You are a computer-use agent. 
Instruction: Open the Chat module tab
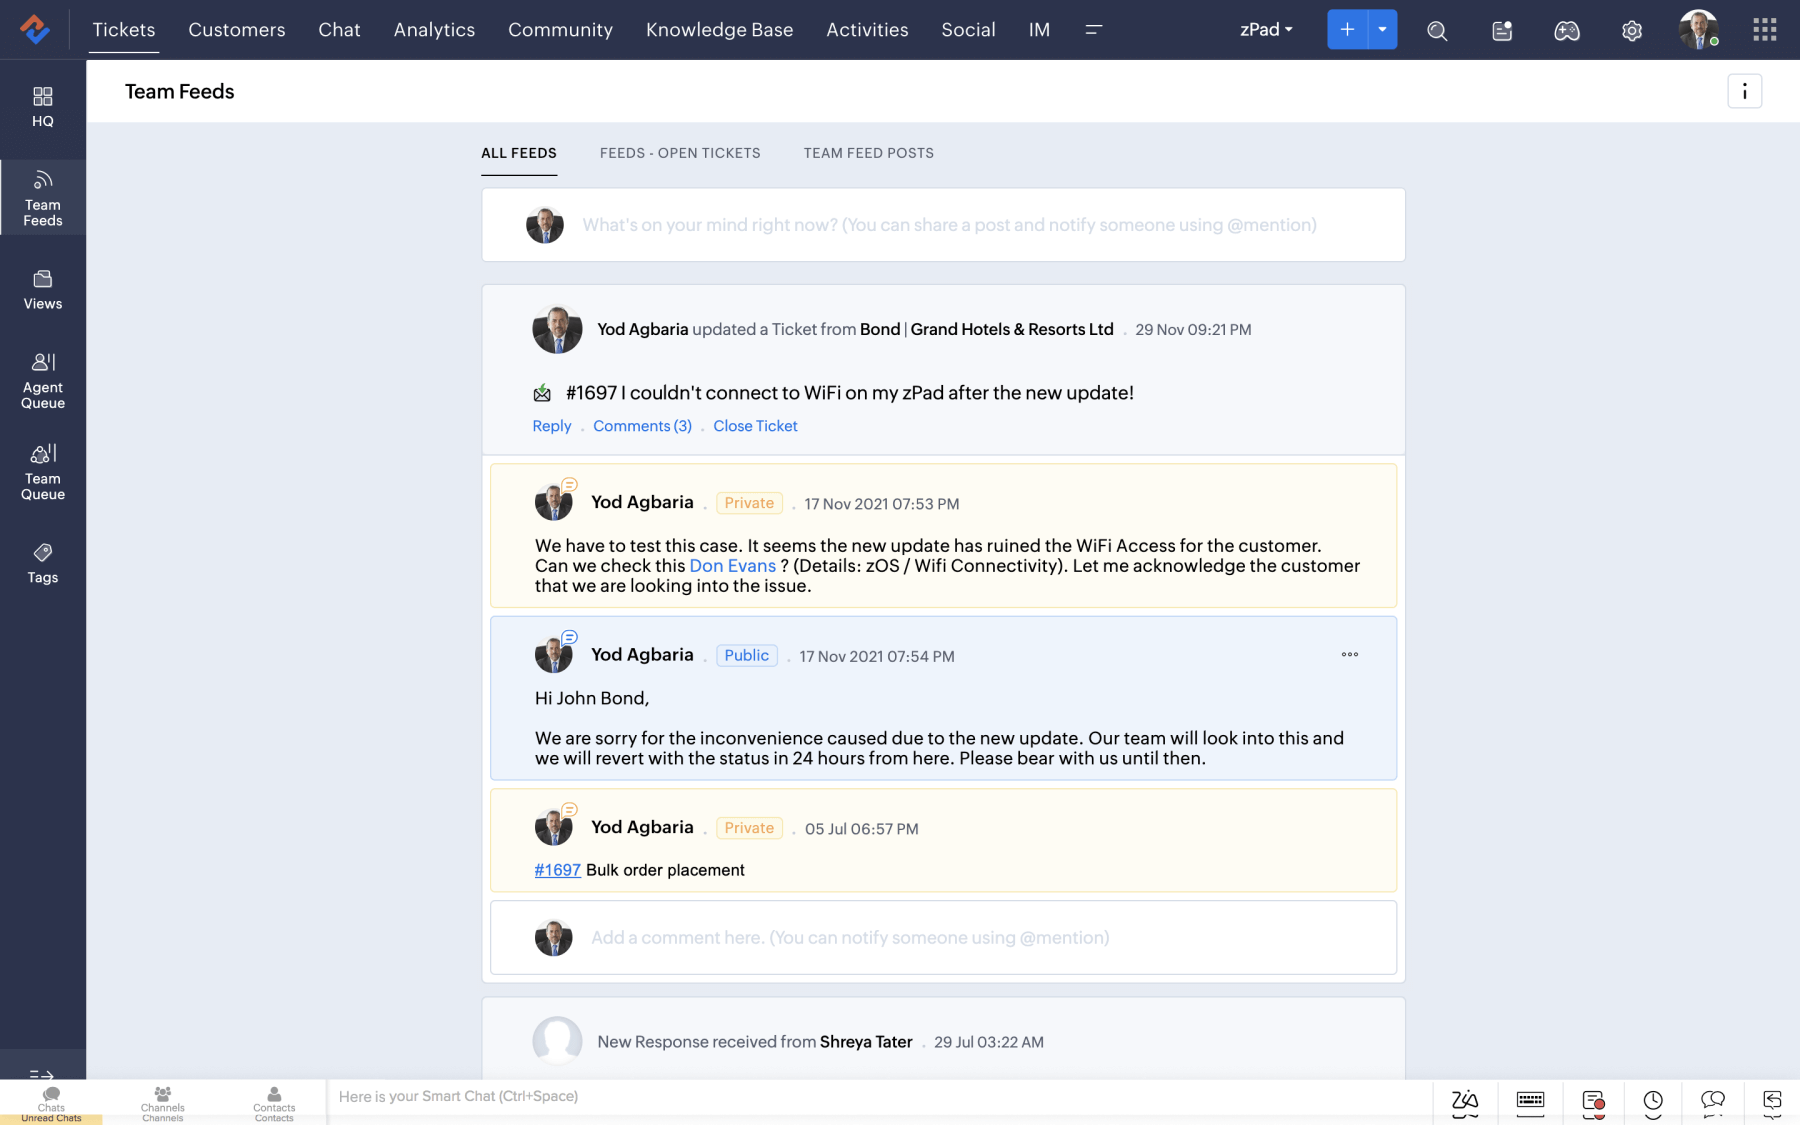click(x=339, y=29)
